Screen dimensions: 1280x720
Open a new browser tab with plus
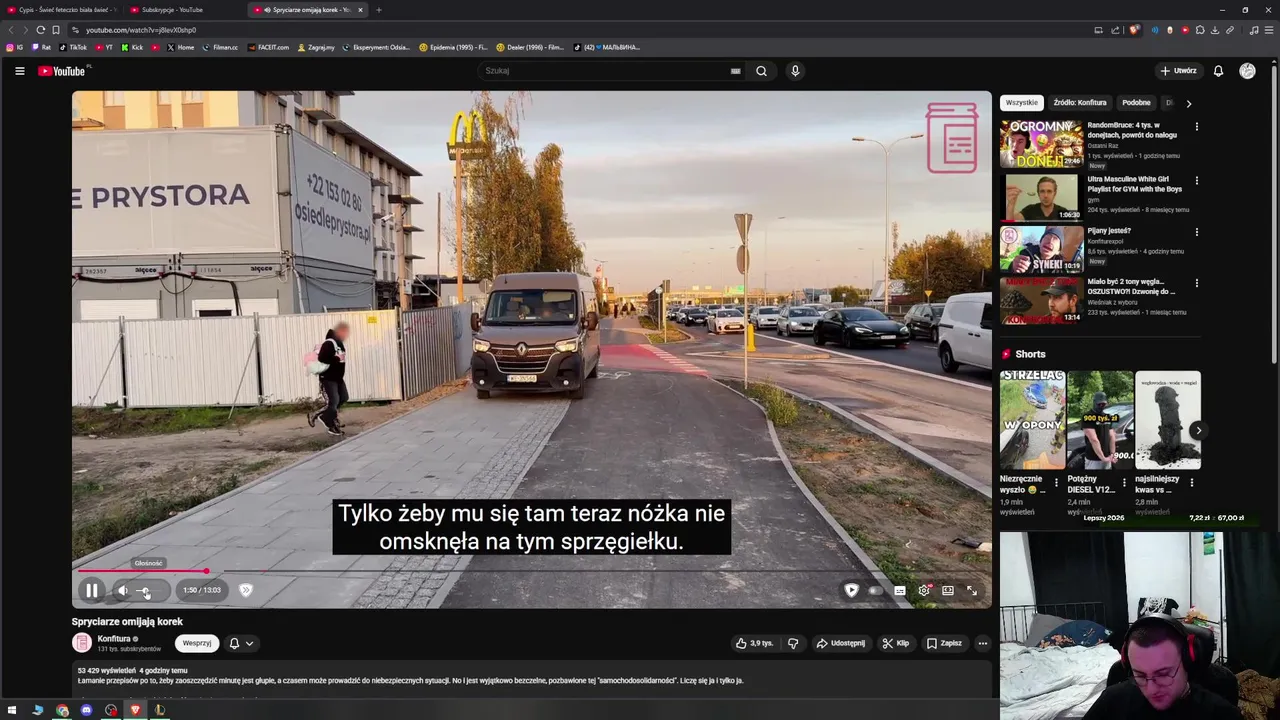tap(378, 10)
